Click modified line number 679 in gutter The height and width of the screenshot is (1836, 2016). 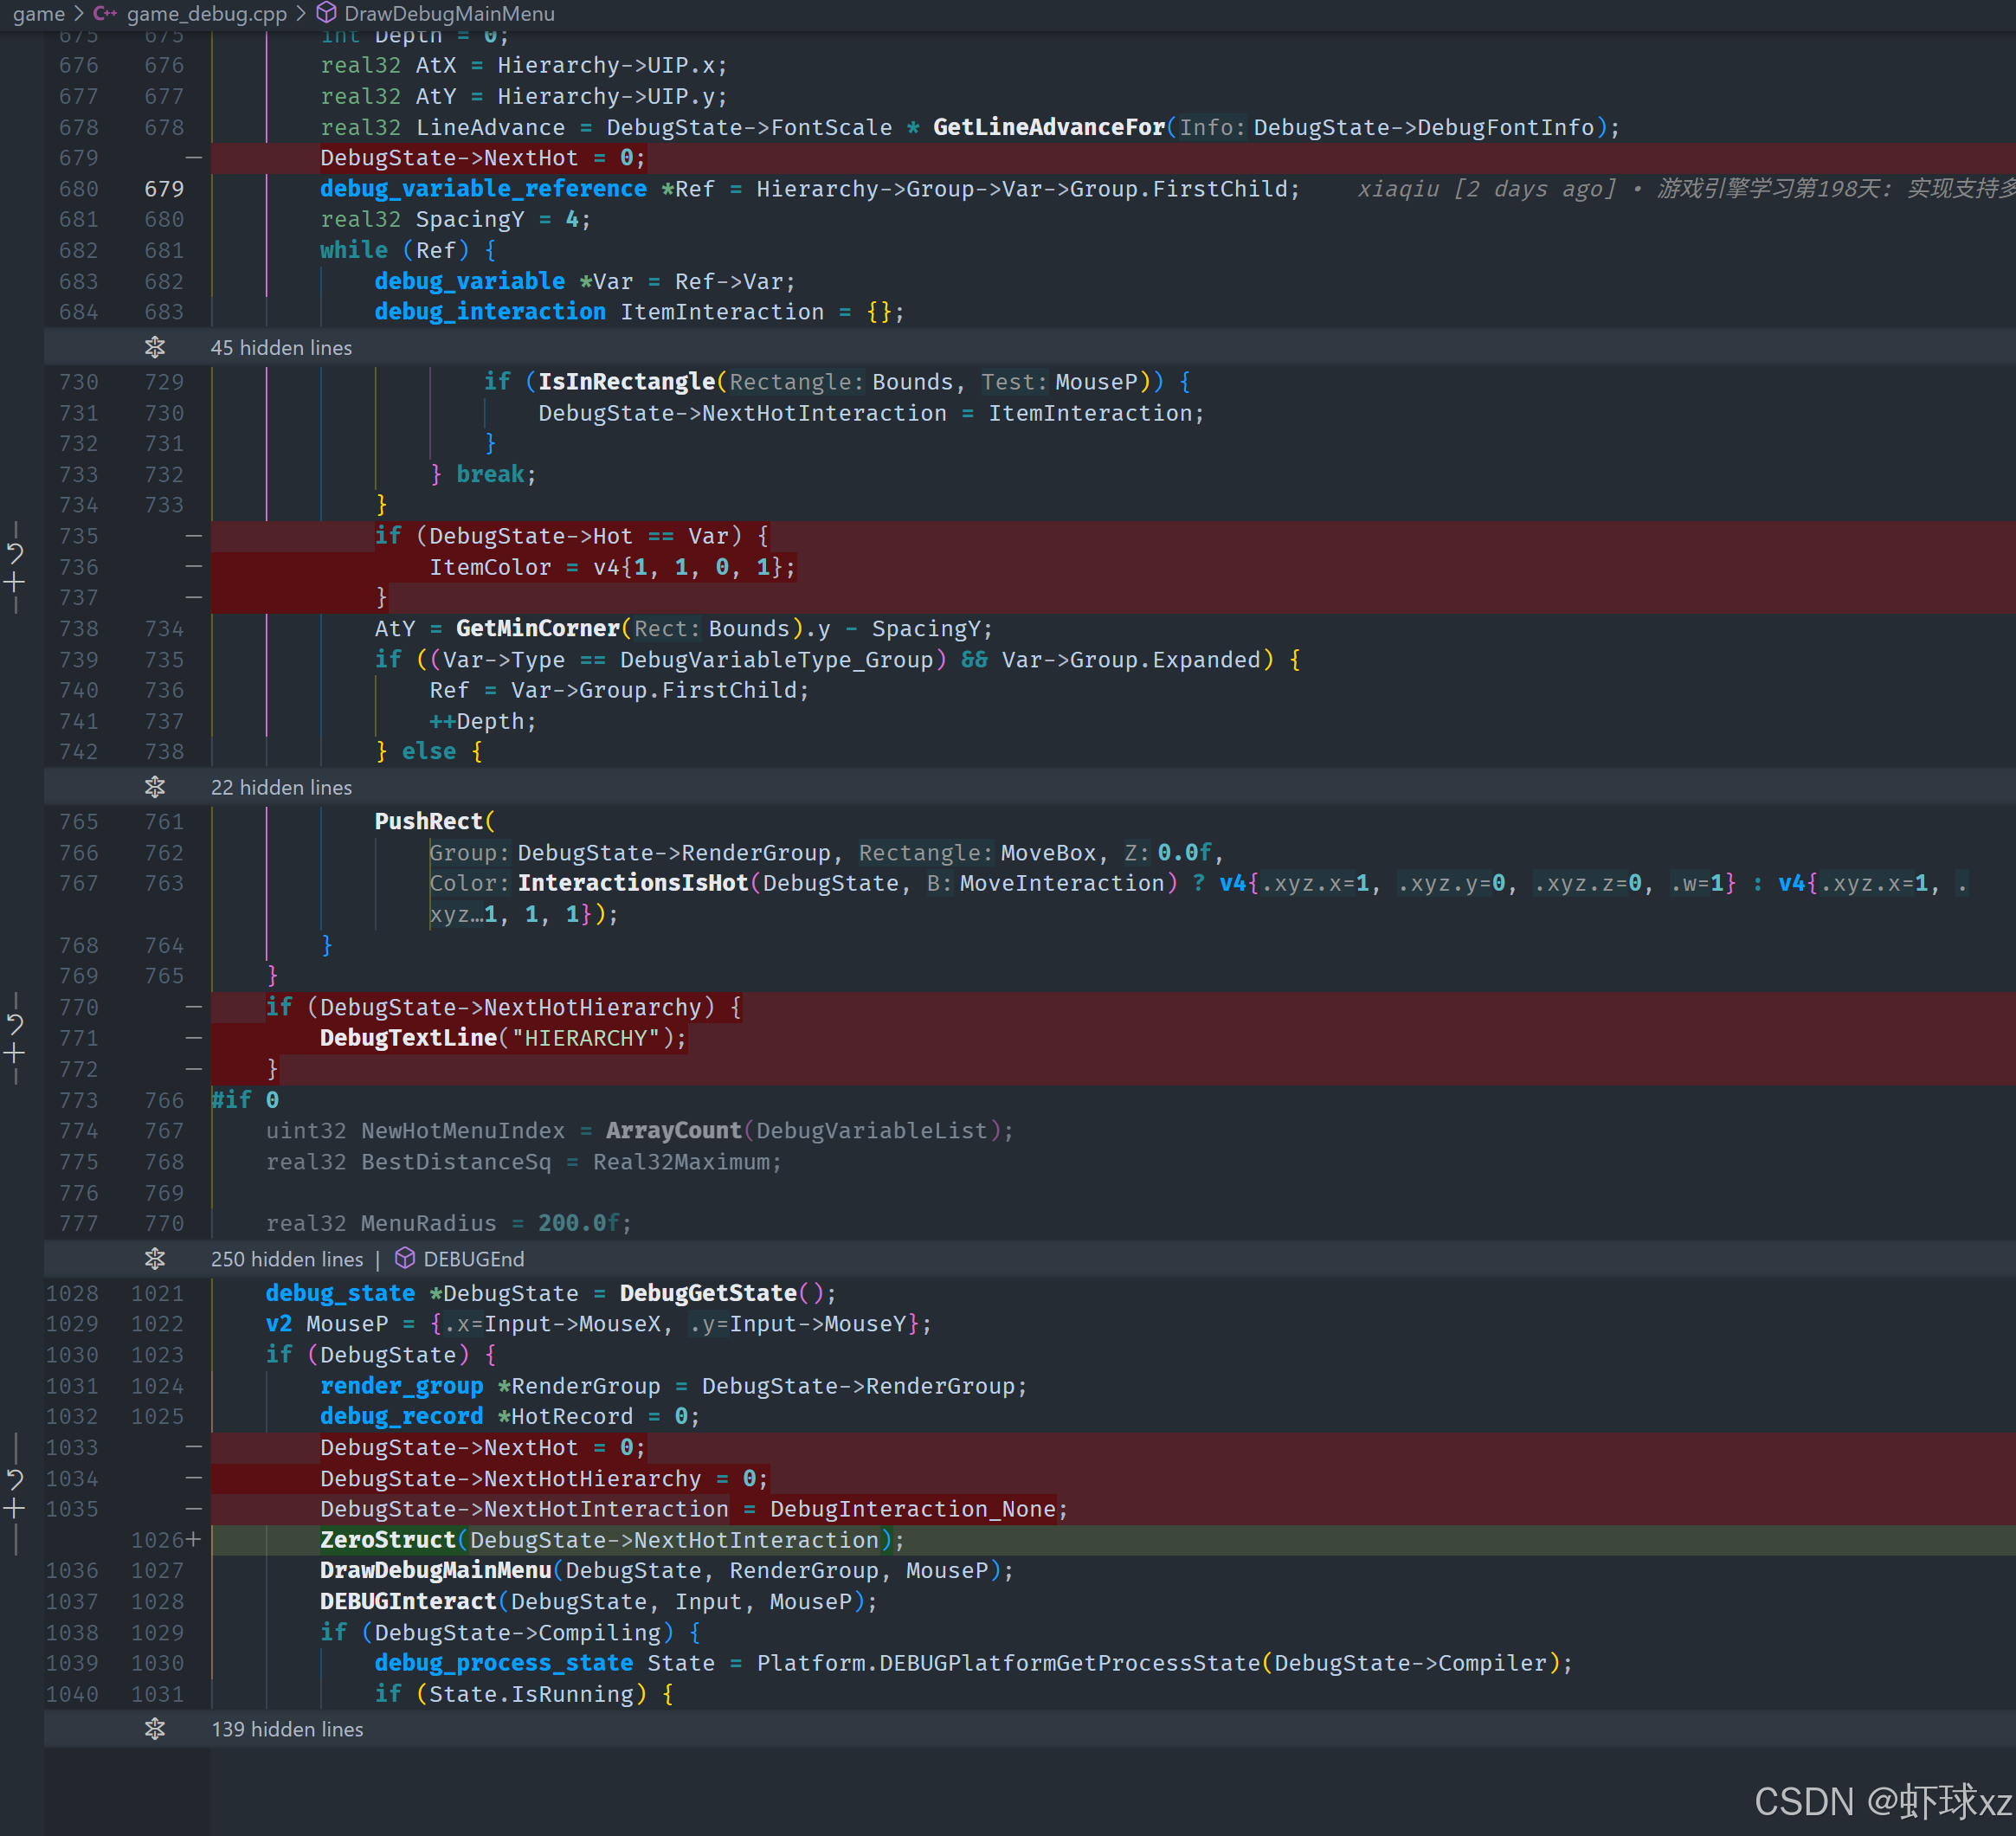[x=164, y=188]
